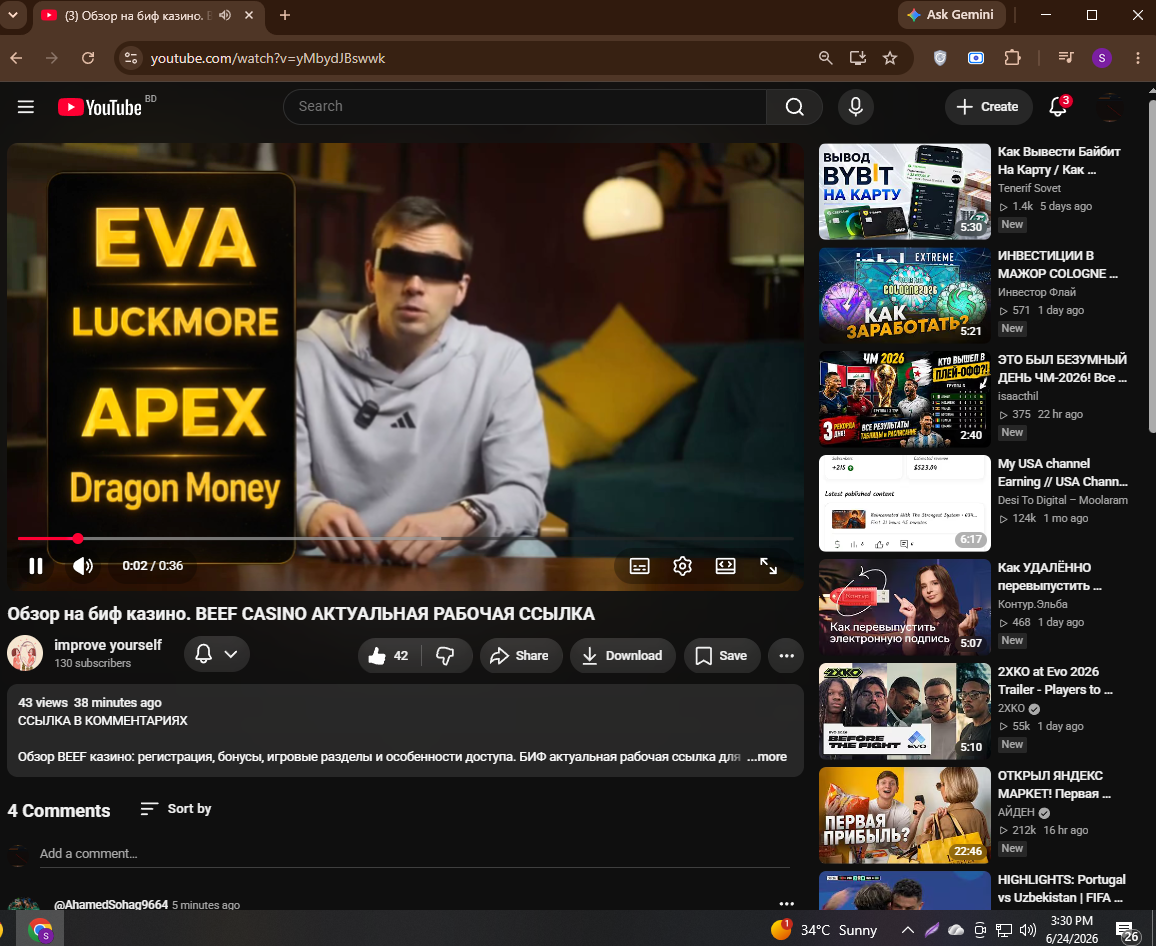Dislike the video with thumbs down

click(445, 655)
